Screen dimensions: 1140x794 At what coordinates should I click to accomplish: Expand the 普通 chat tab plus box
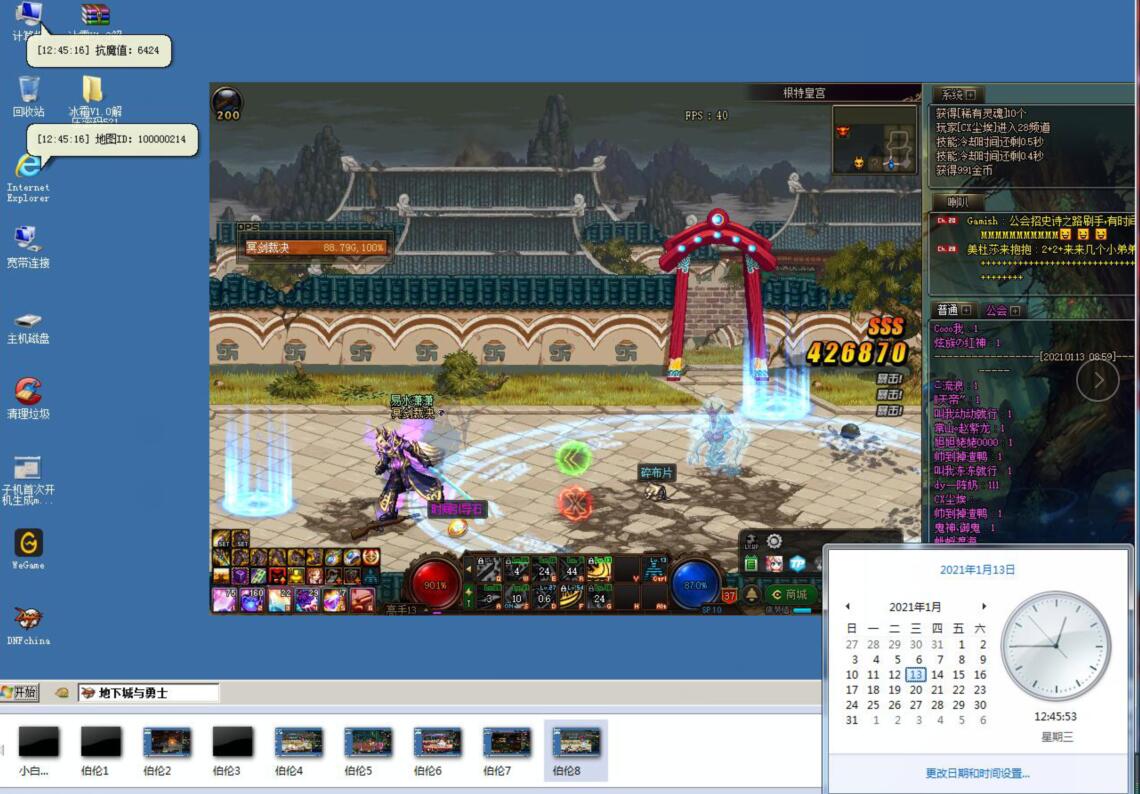click(x=966, y=310)
